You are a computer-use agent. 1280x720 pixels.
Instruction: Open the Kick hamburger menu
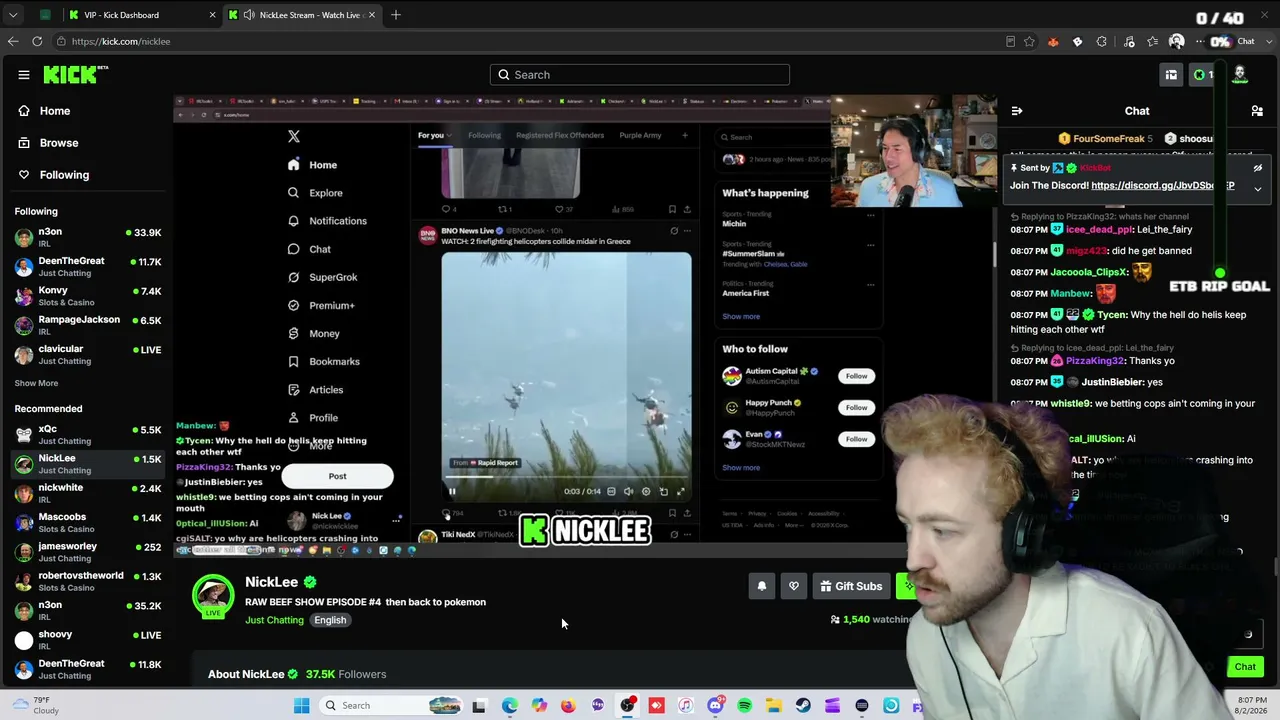24,75
